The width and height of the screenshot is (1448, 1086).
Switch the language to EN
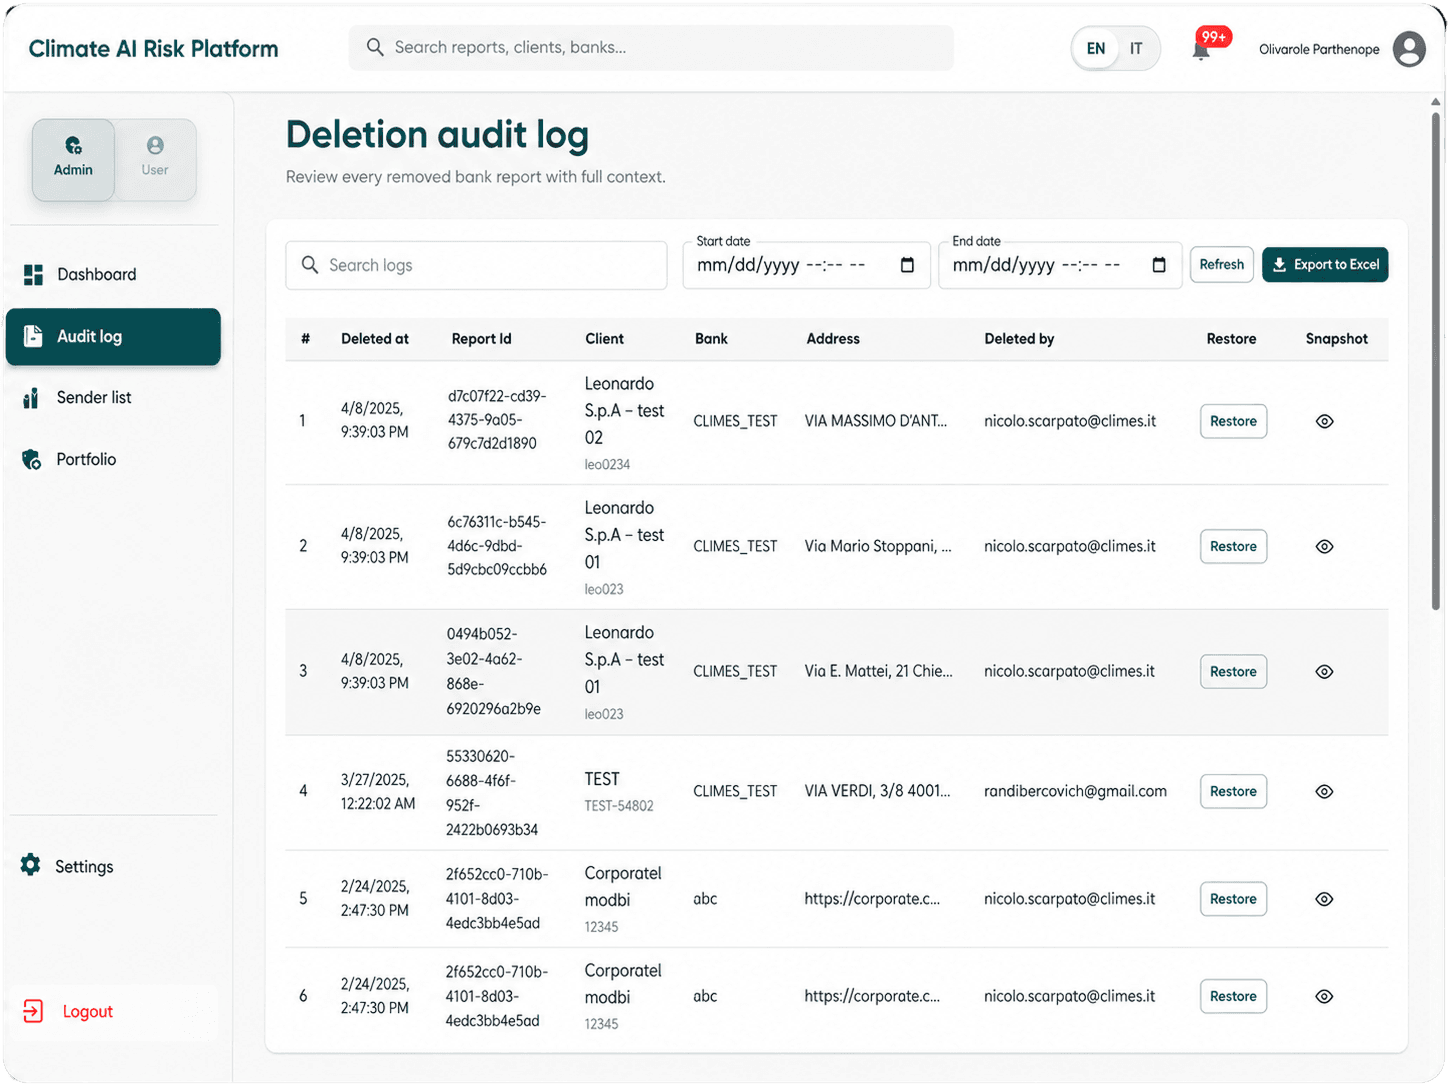(x=1096, y=49)
